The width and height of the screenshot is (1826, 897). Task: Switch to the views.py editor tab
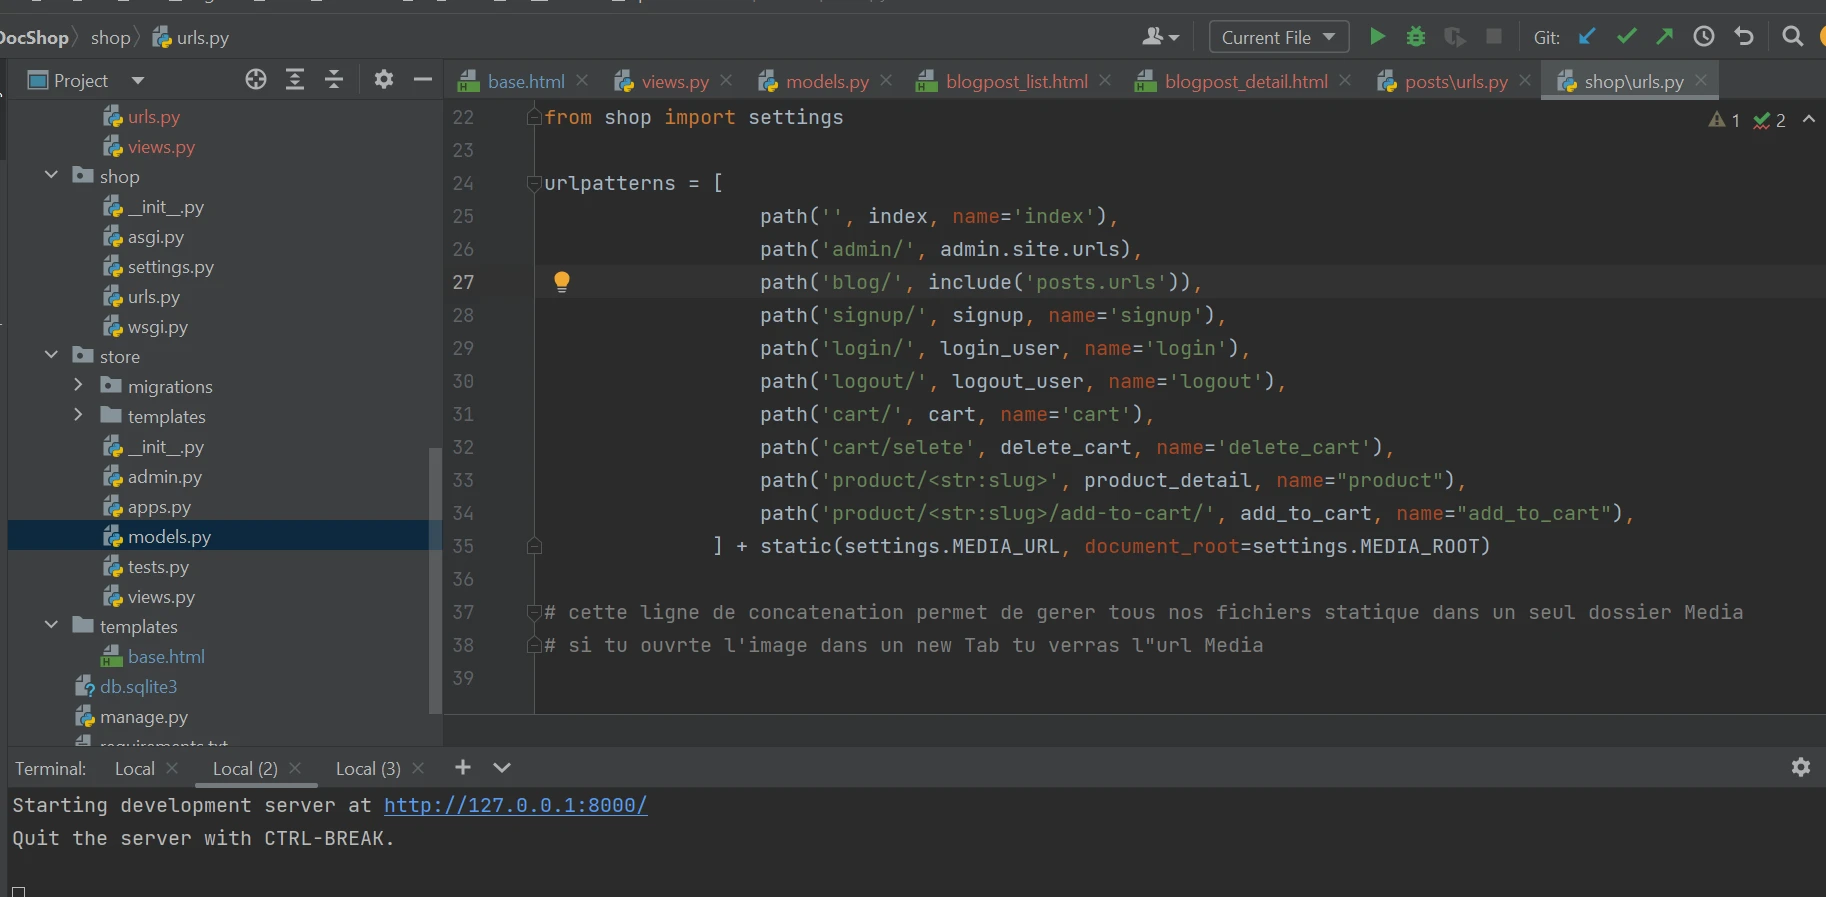(674, 82)
